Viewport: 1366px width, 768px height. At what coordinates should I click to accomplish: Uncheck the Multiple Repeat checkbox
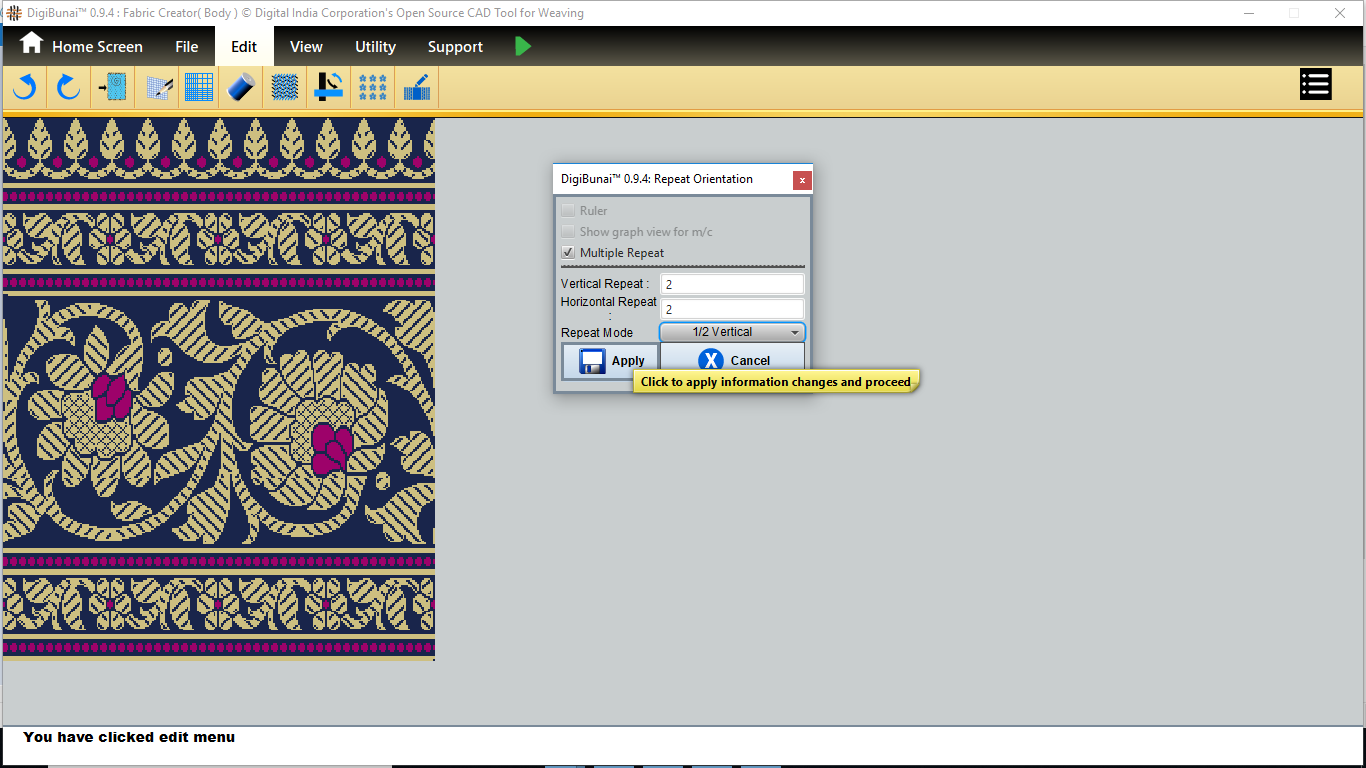click(x=568, y=253)
